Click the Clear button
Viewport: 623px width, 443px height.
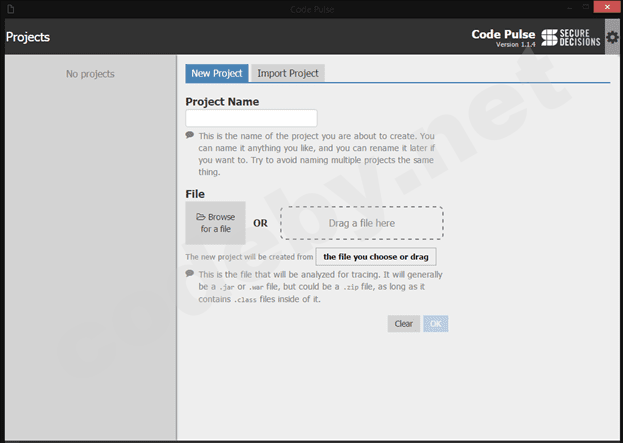404,324
